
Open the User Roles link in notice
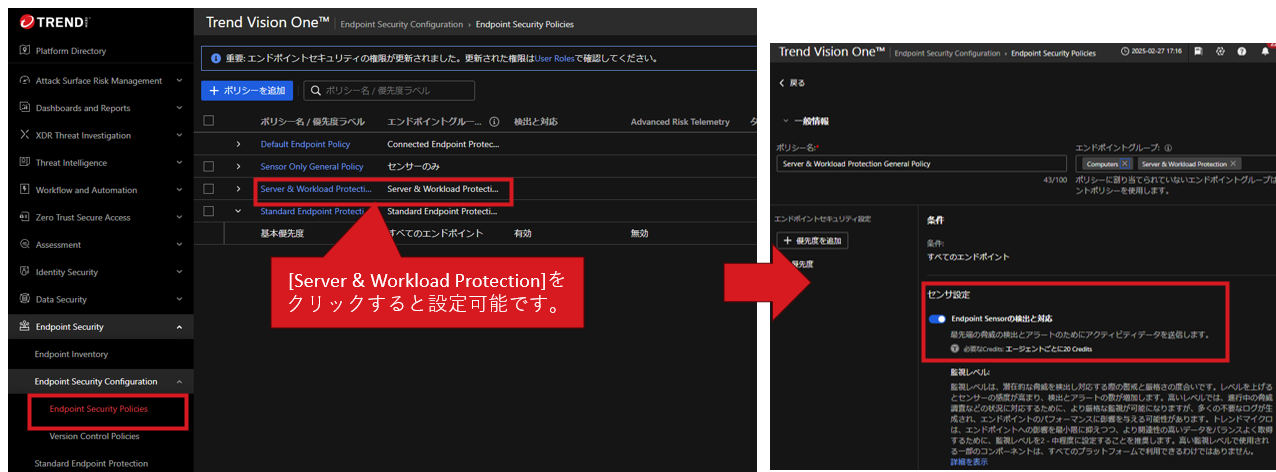tap(555, 58)
